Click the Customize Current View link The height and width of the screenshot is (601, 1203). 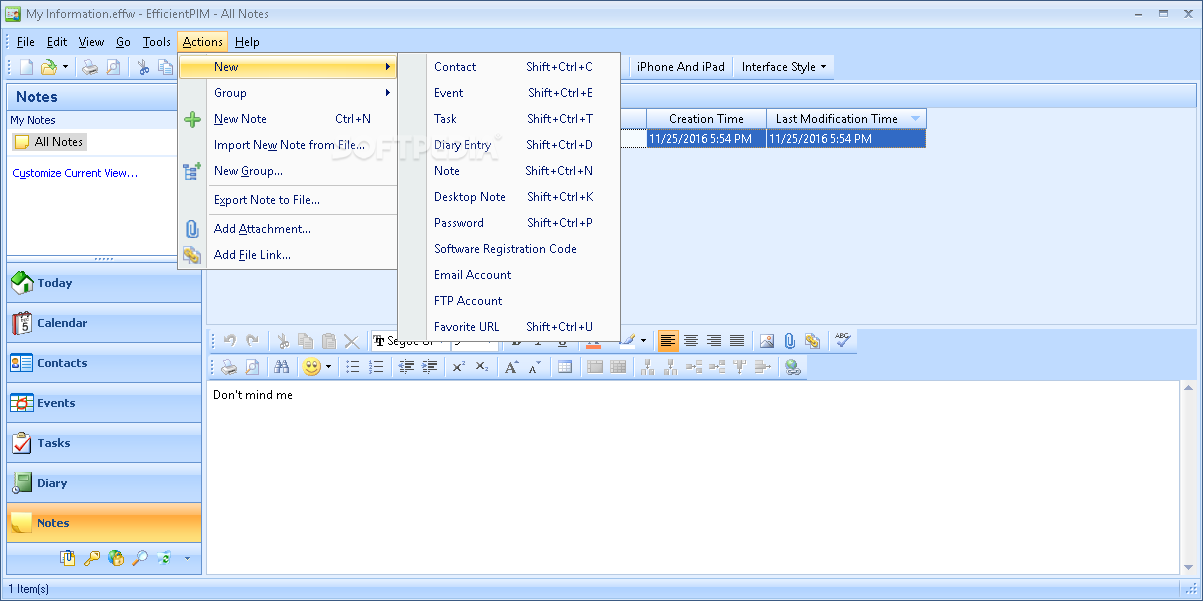(75, 173)
